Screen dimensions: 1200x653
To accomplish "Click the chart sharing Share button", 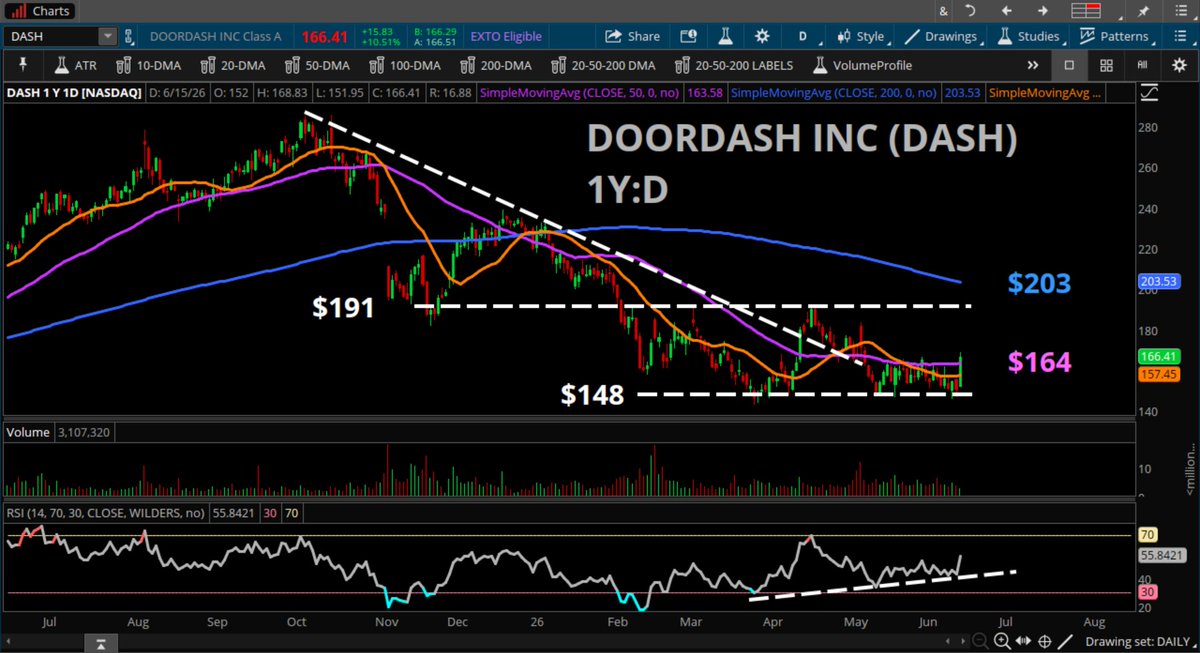I will click(631, 36).
